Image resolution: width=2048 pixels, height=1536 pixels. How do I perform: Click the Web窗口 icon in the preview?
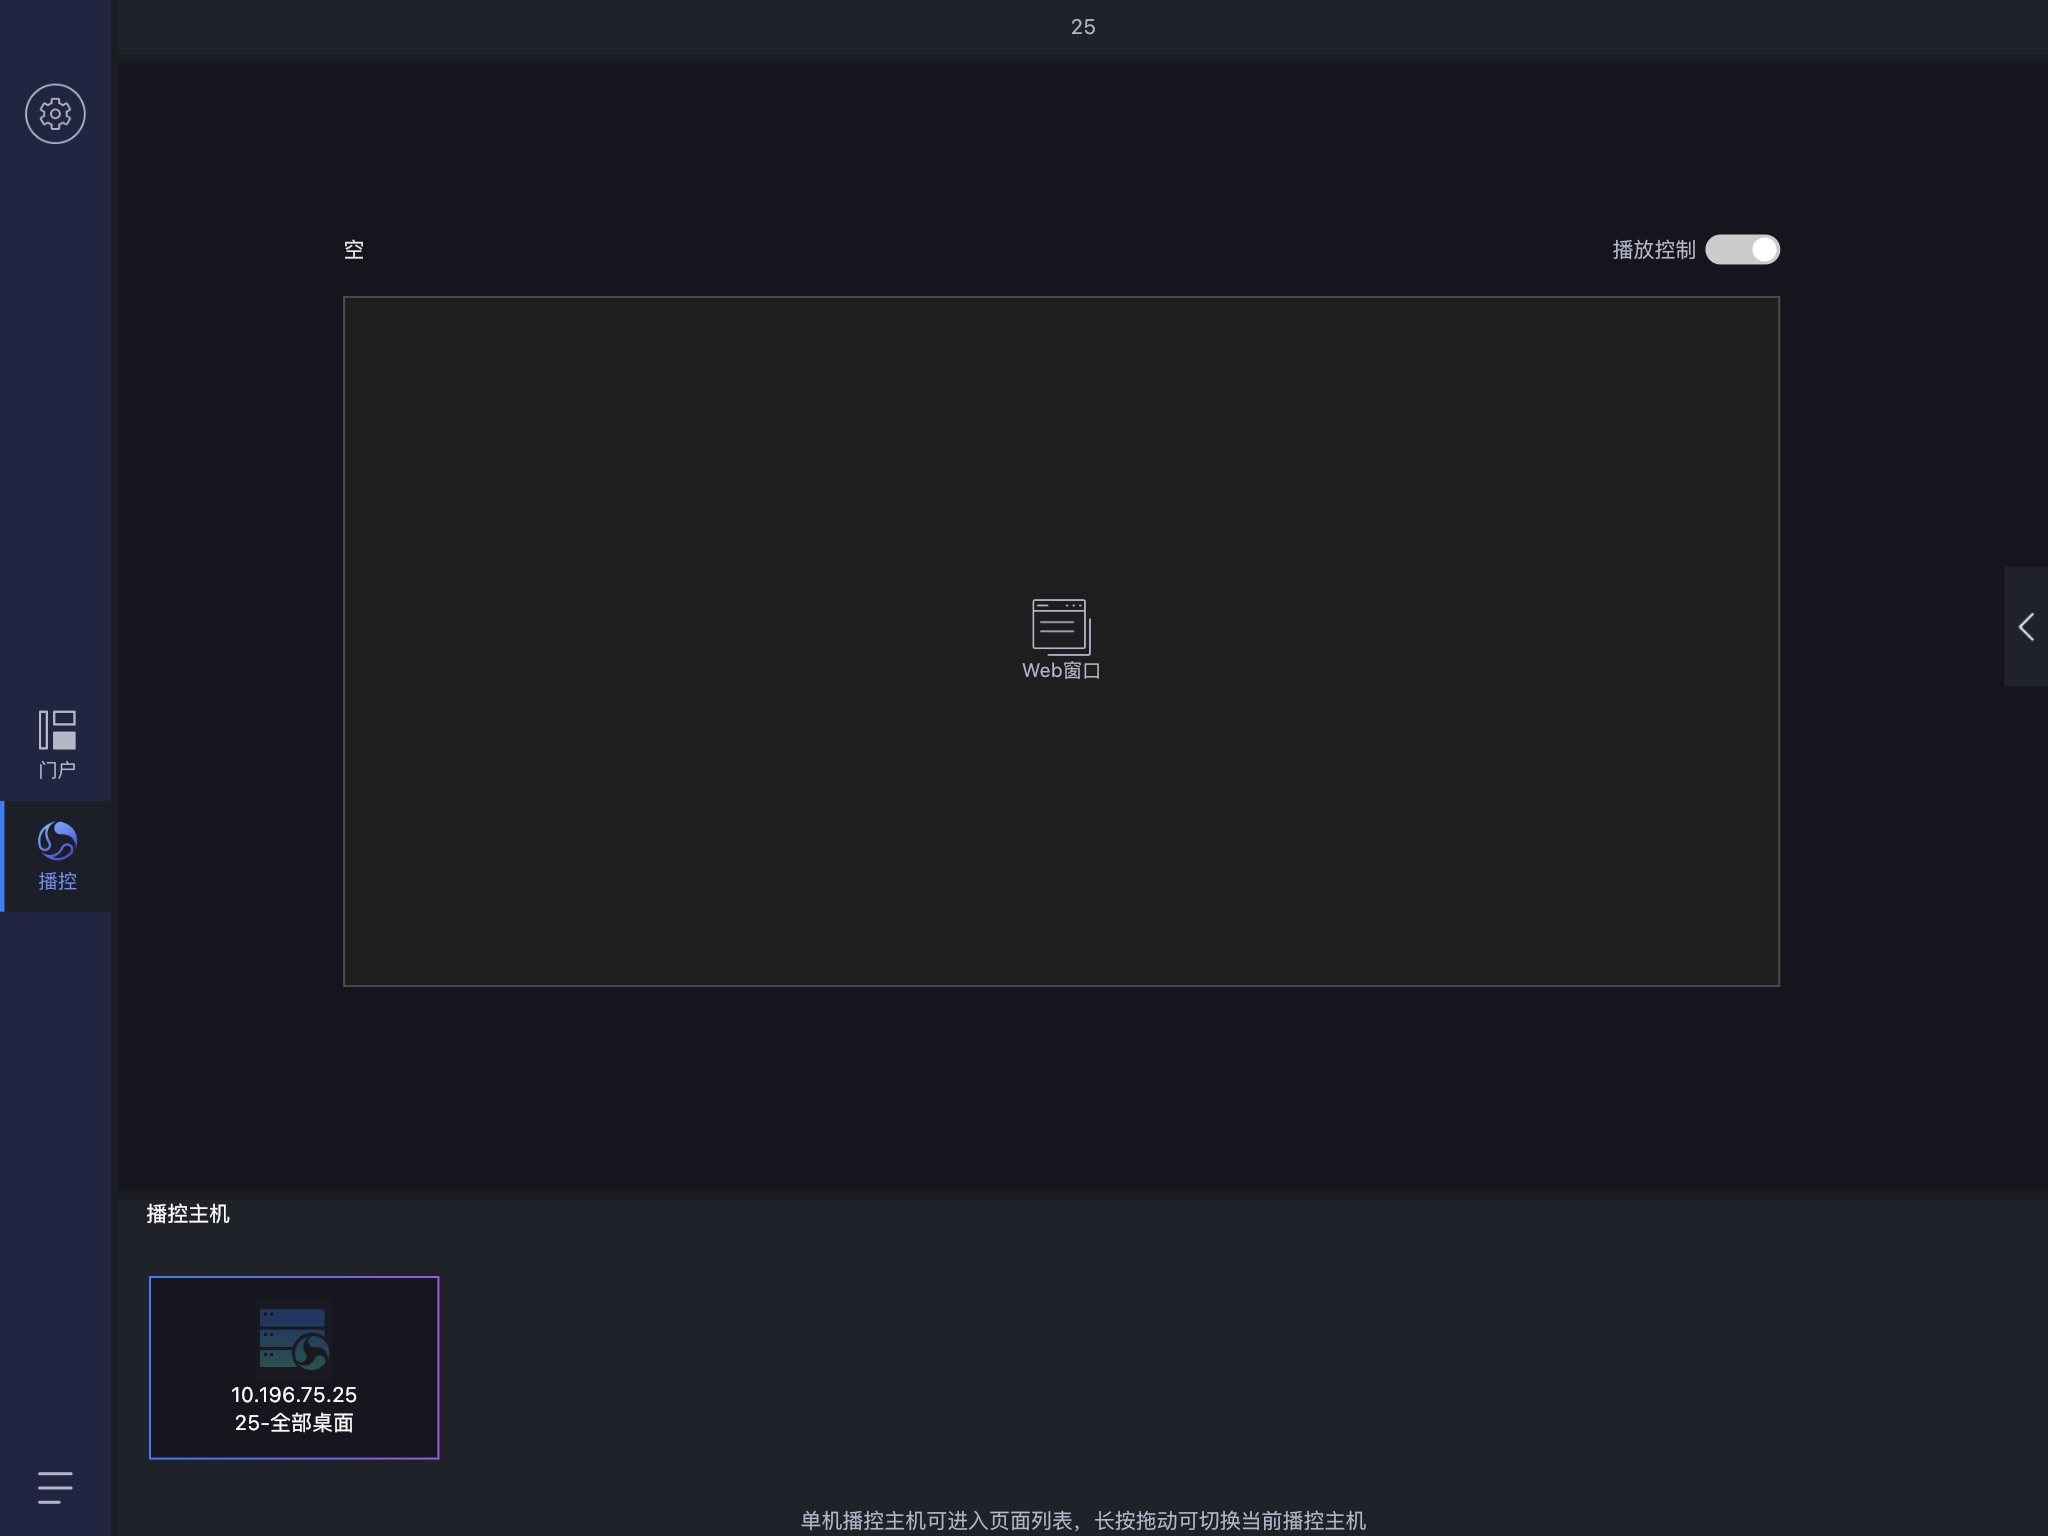1061,640
